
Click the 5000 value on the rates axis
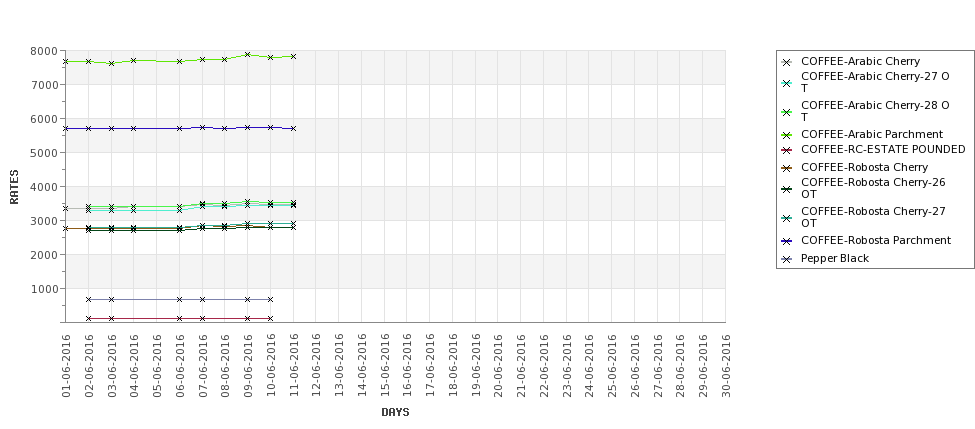click(x=44, y=153)
